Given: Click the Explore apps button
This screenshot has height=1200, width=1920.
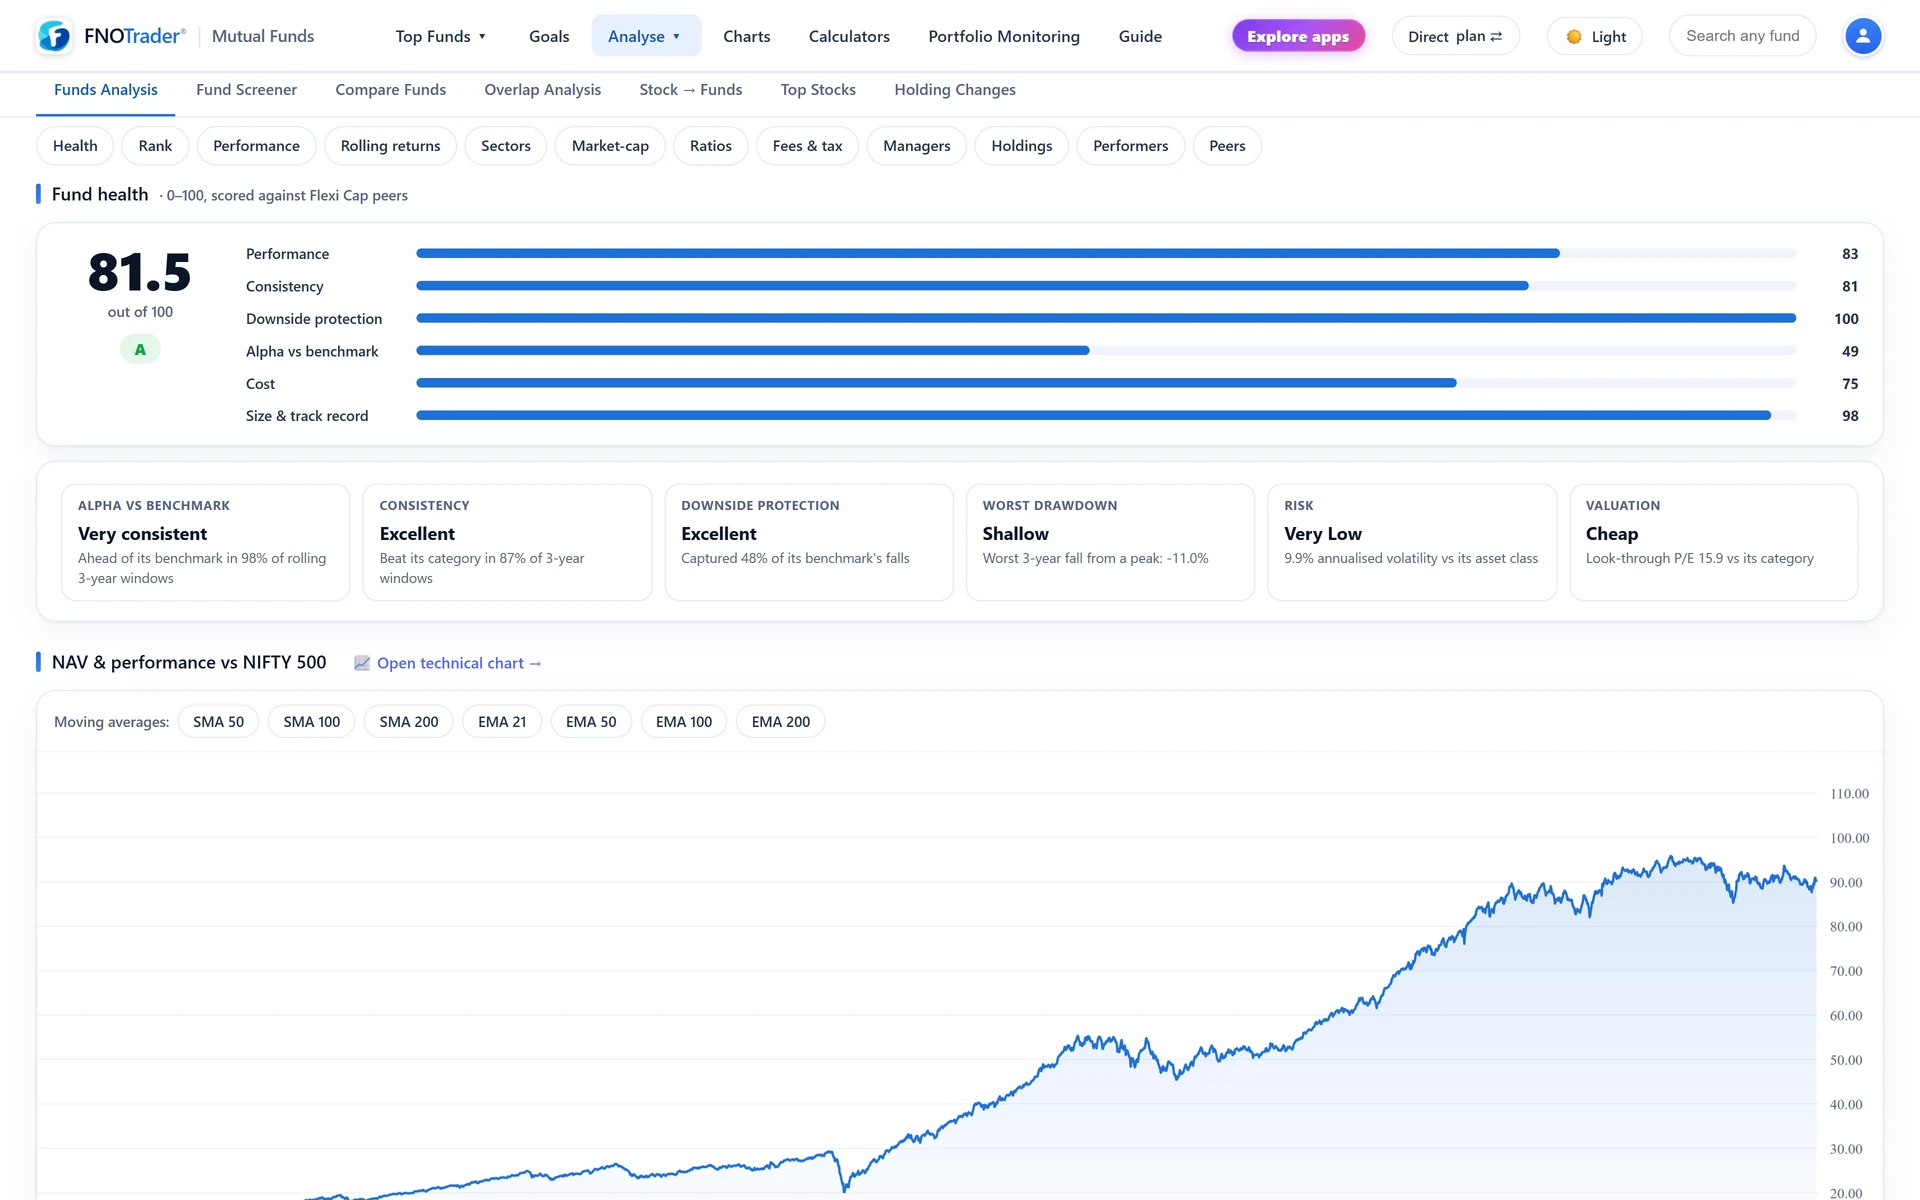Looking at the screenshot, I should pos(1297,36).
